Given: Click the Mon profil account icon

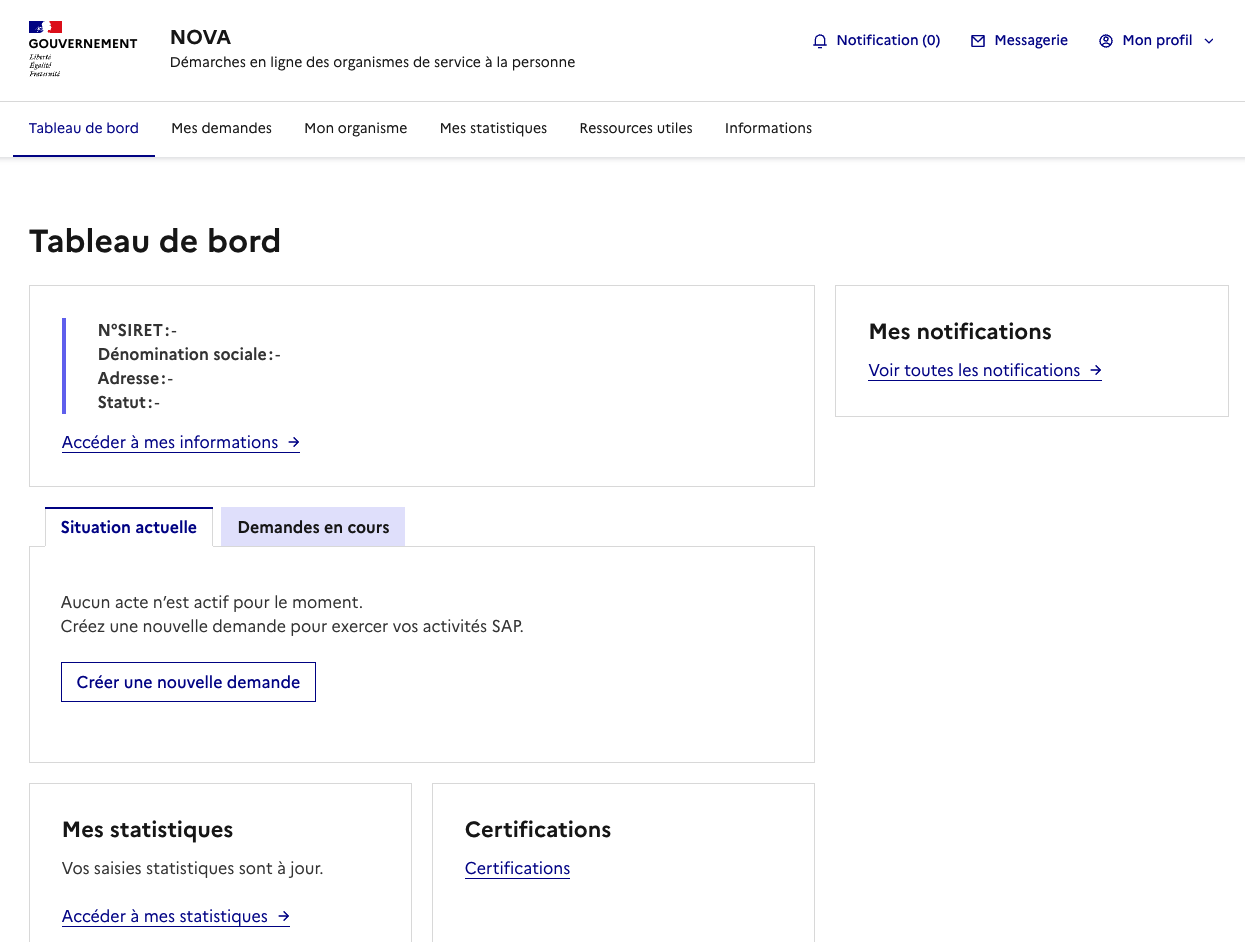Looking at the screenshot, I should (1105, 40).
